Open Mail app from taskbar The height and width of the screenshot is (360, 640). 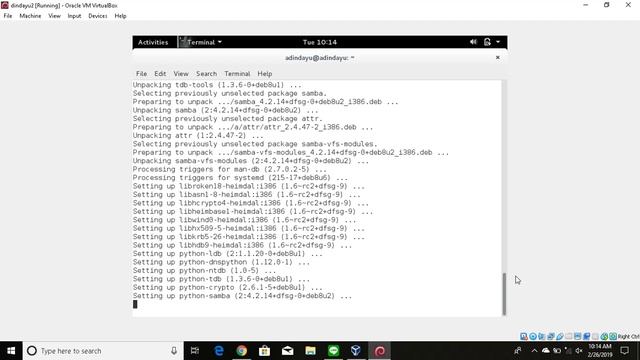(287, 351)
